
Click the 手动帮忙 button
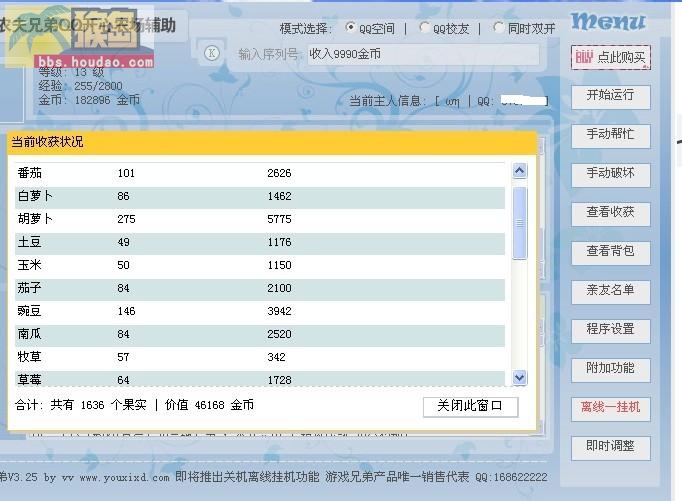[611, 136]
